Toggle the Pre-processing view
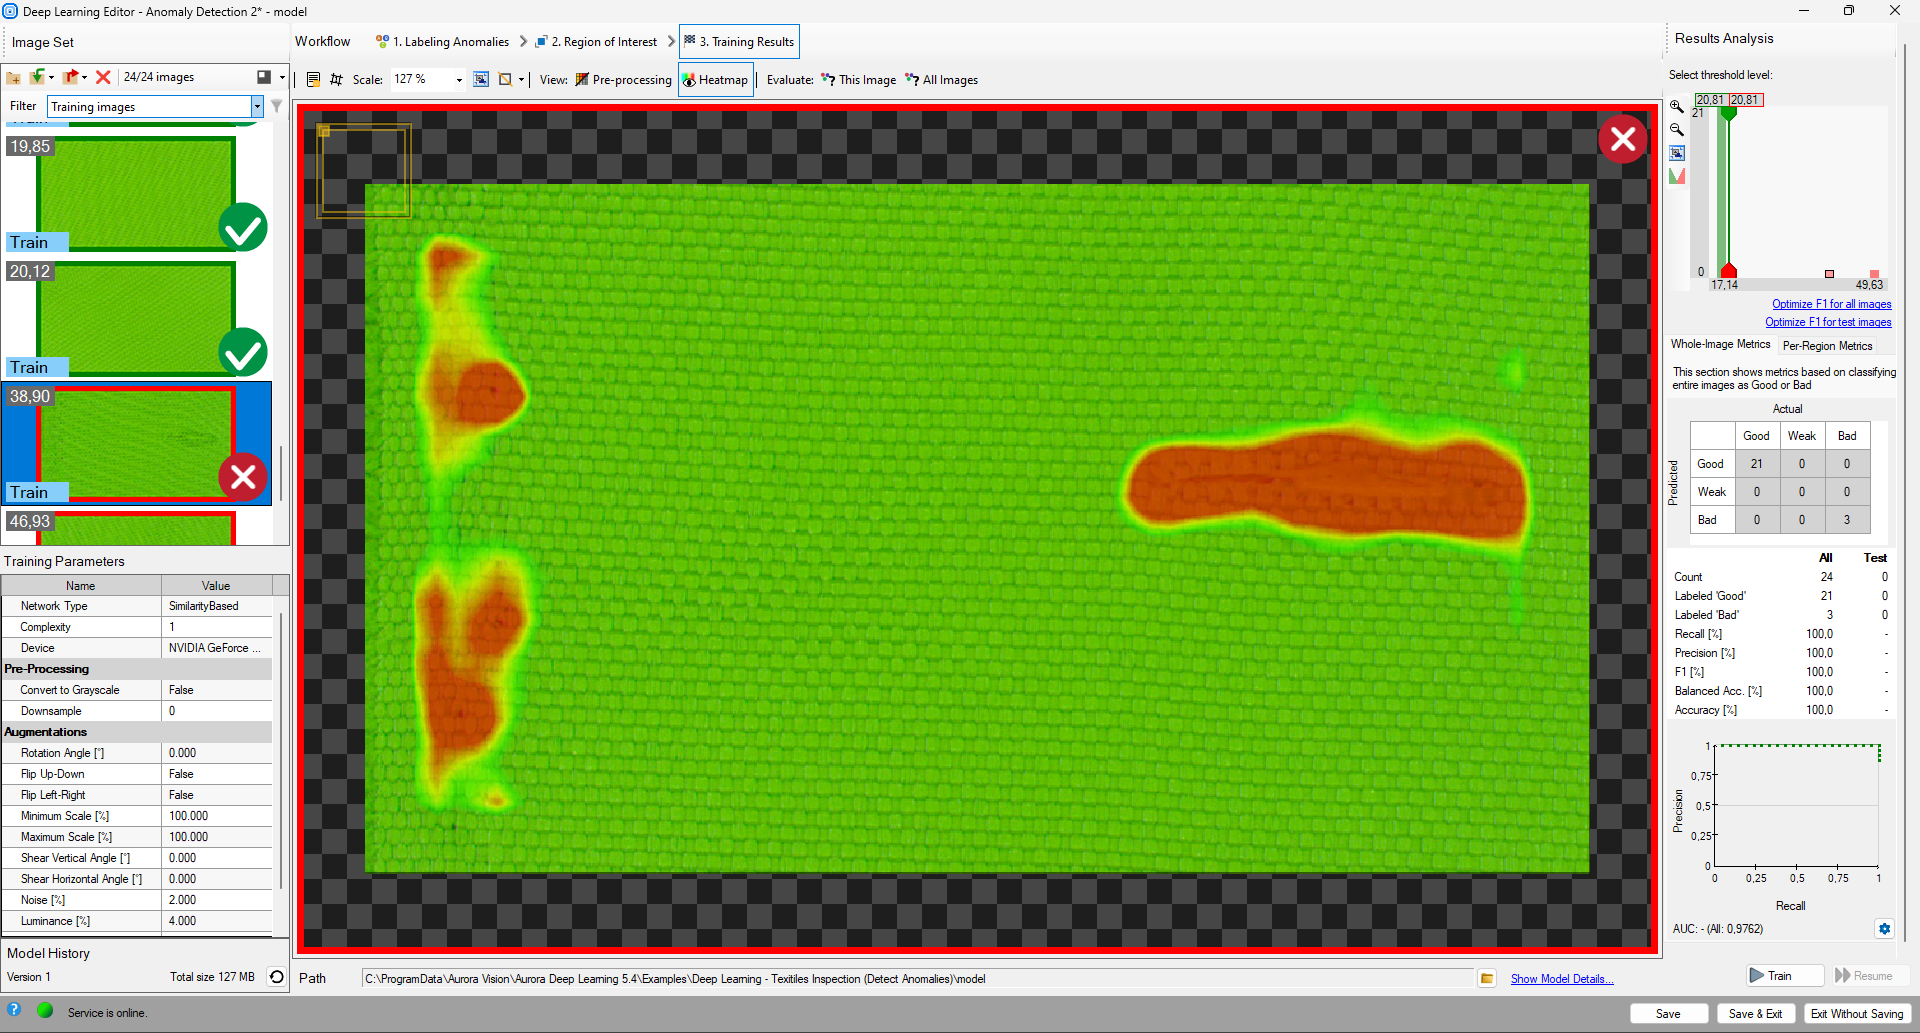Screen dimensions: 1920x1033 pos(623,80)
